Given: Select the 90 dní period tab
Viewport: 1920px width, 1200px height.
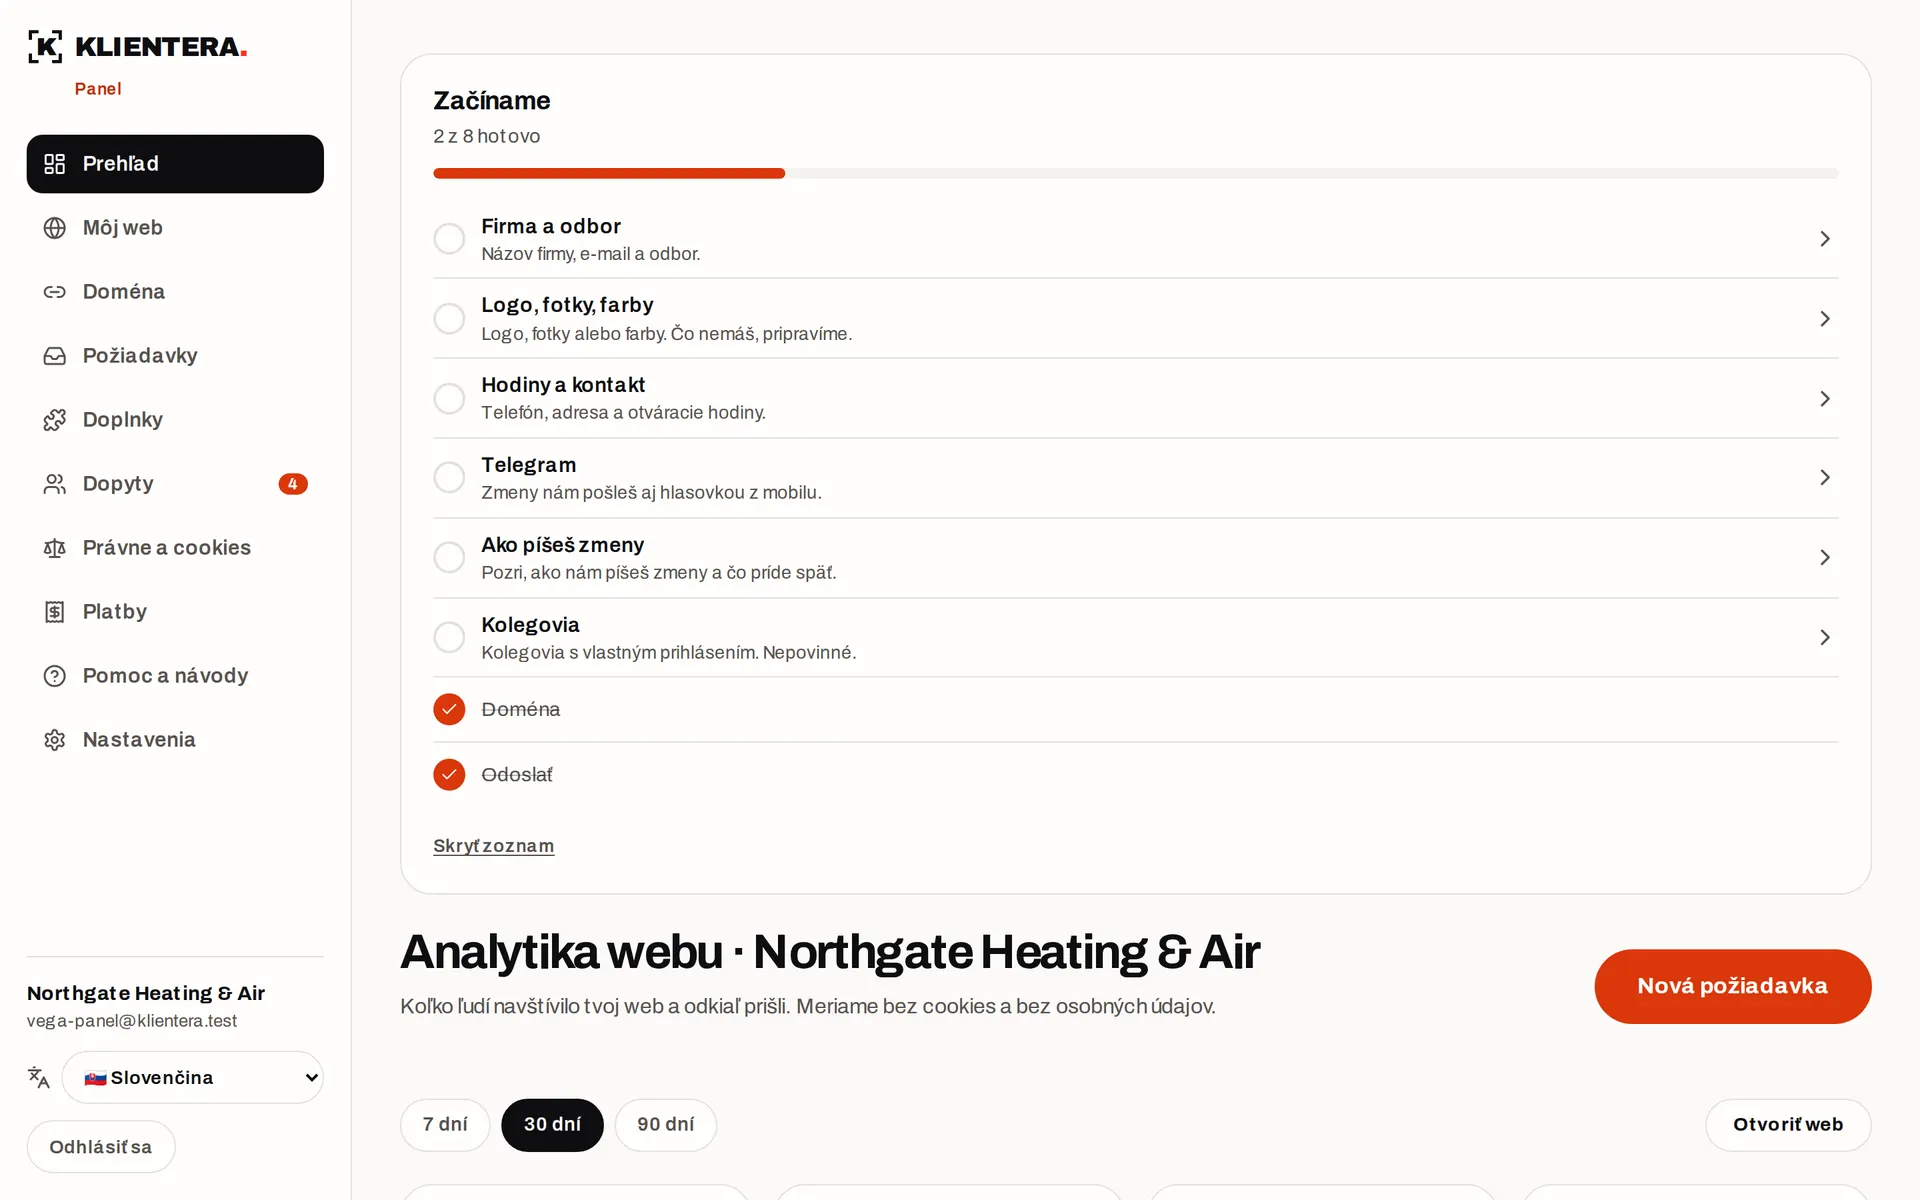Looking at the screenshot, I should click(666, 1125).
